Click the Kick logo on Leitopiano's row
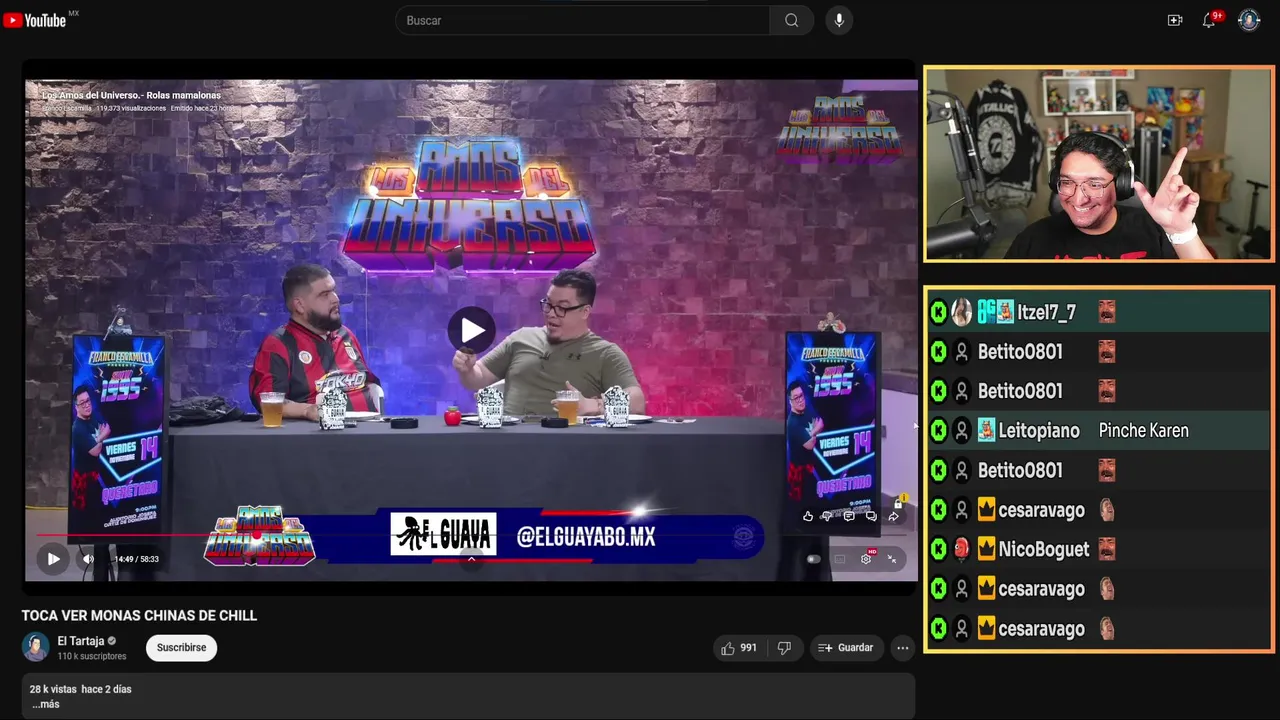Image resolution: width=1280 pixels, height=720 pixels. (938, 431)
